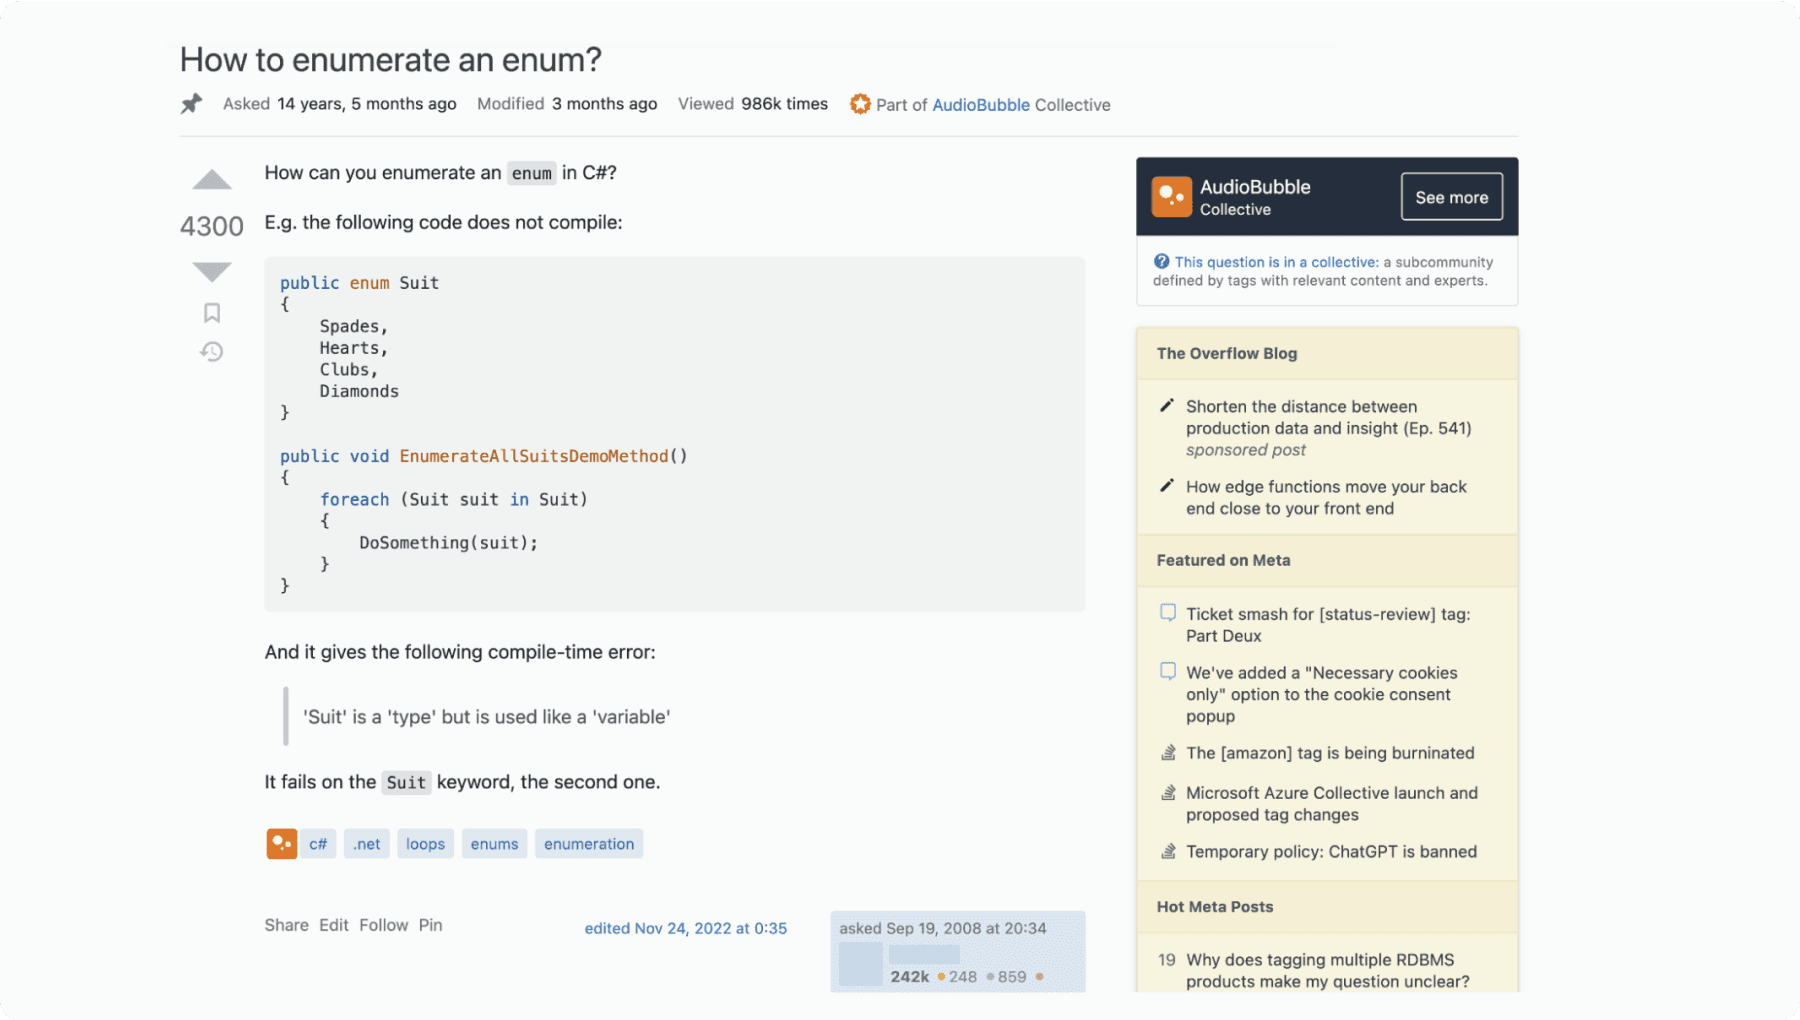Screen dimensions: 1800x1020
Task: Click the question title How to enumerate an enum
Action: 390,60
